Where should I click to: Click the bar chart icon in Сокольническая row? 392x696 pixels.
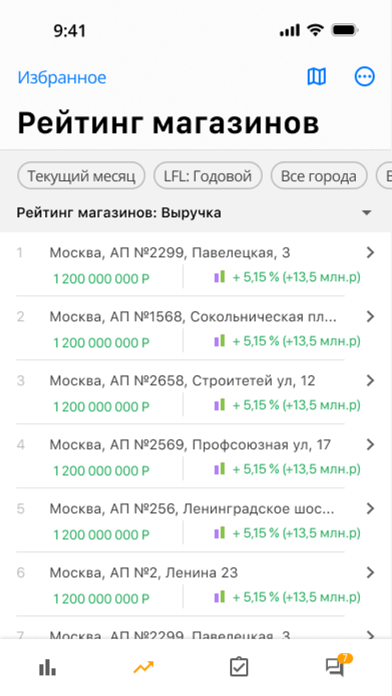click(220, 340)
